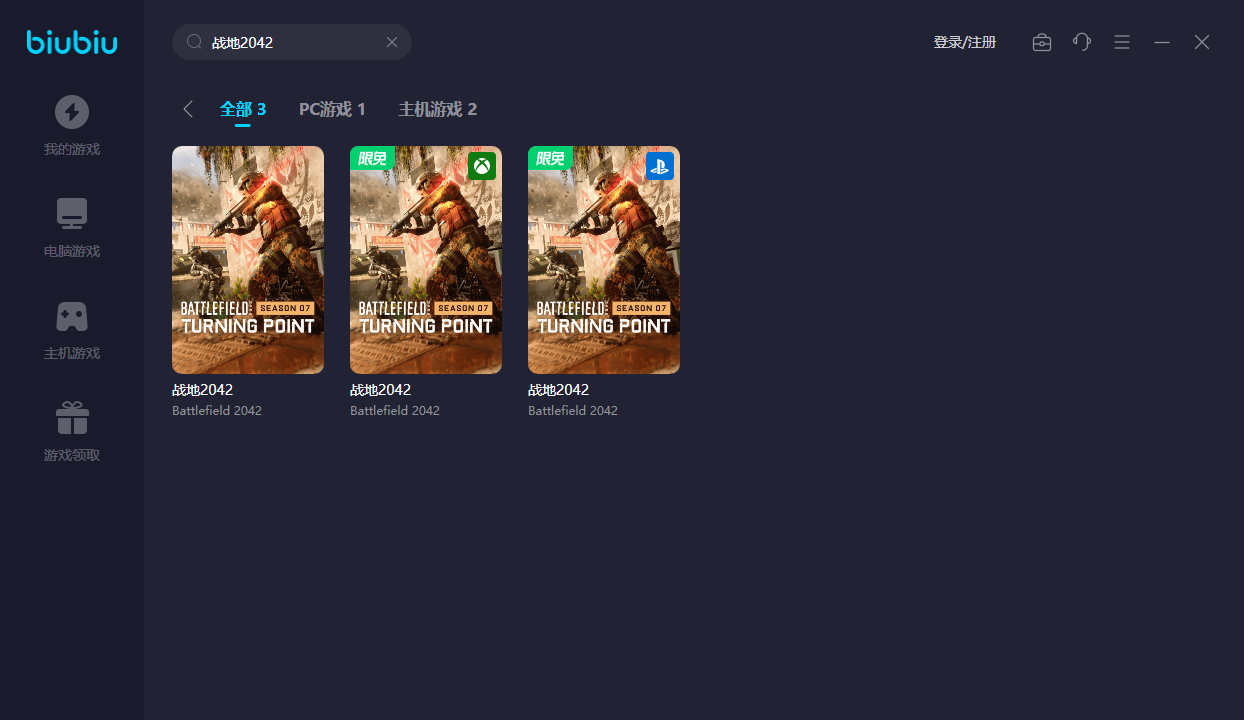Open console games controller icon
This screenshot has width=1244, height=720.
[72, 316]
